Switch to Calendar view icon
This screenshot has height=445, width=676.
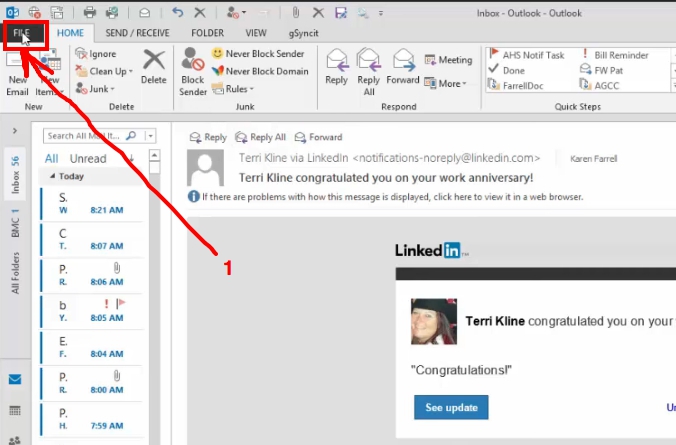coord(15,411)
